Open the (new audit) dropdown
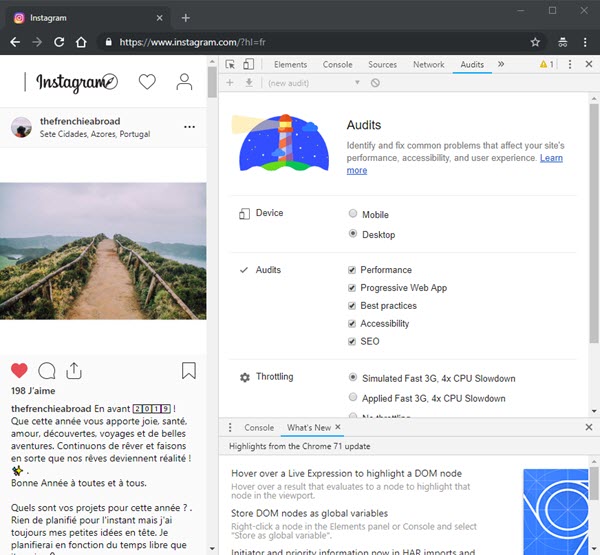 pyautogui.click(x=314, y=83)
